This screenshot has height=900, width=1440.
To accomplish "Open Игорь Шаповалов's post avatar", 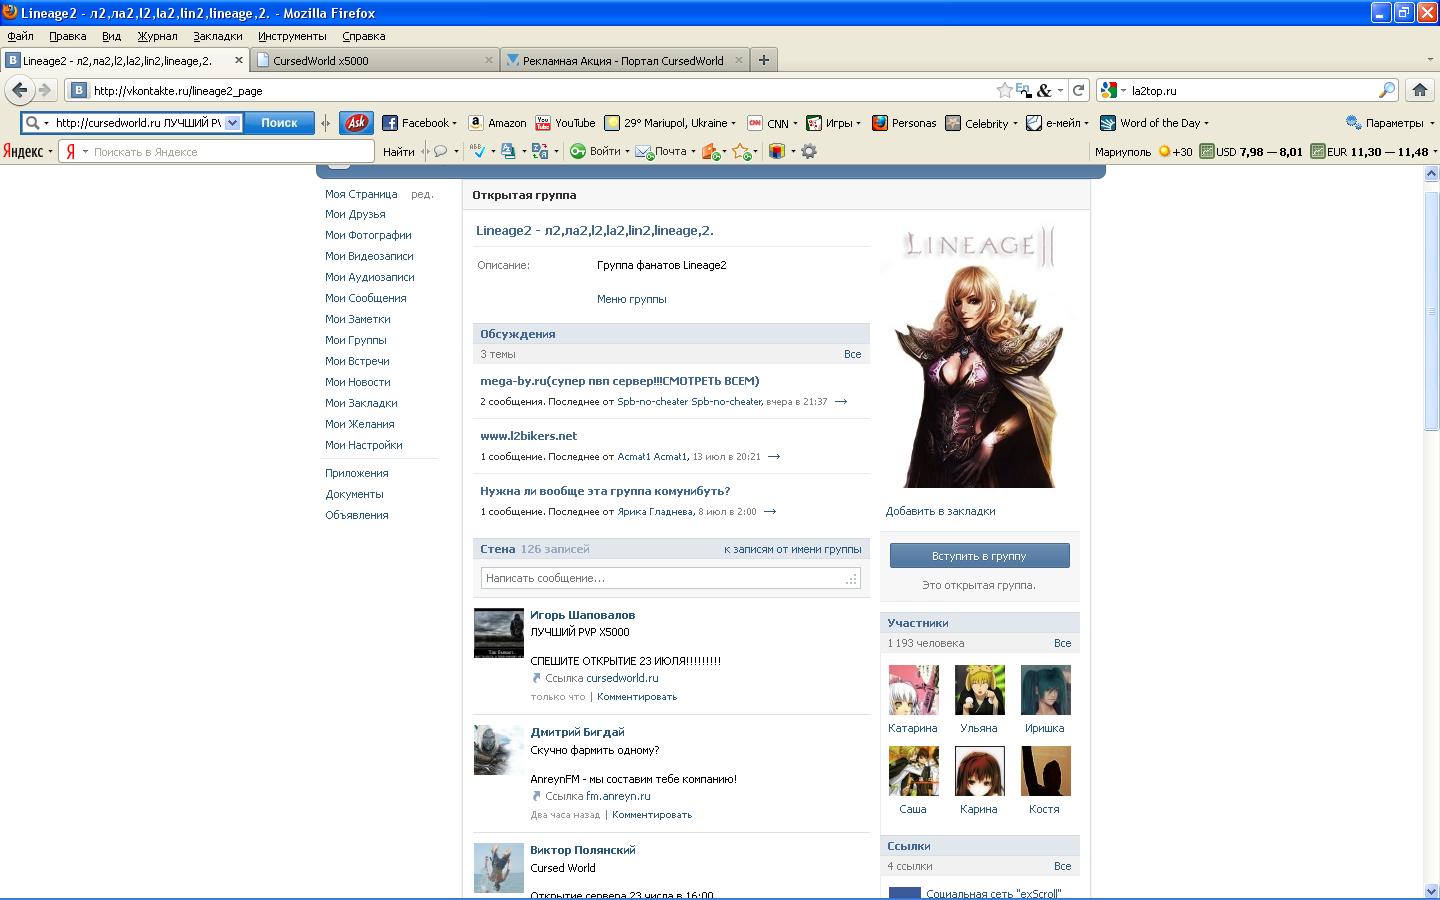I will click(498, 633).
